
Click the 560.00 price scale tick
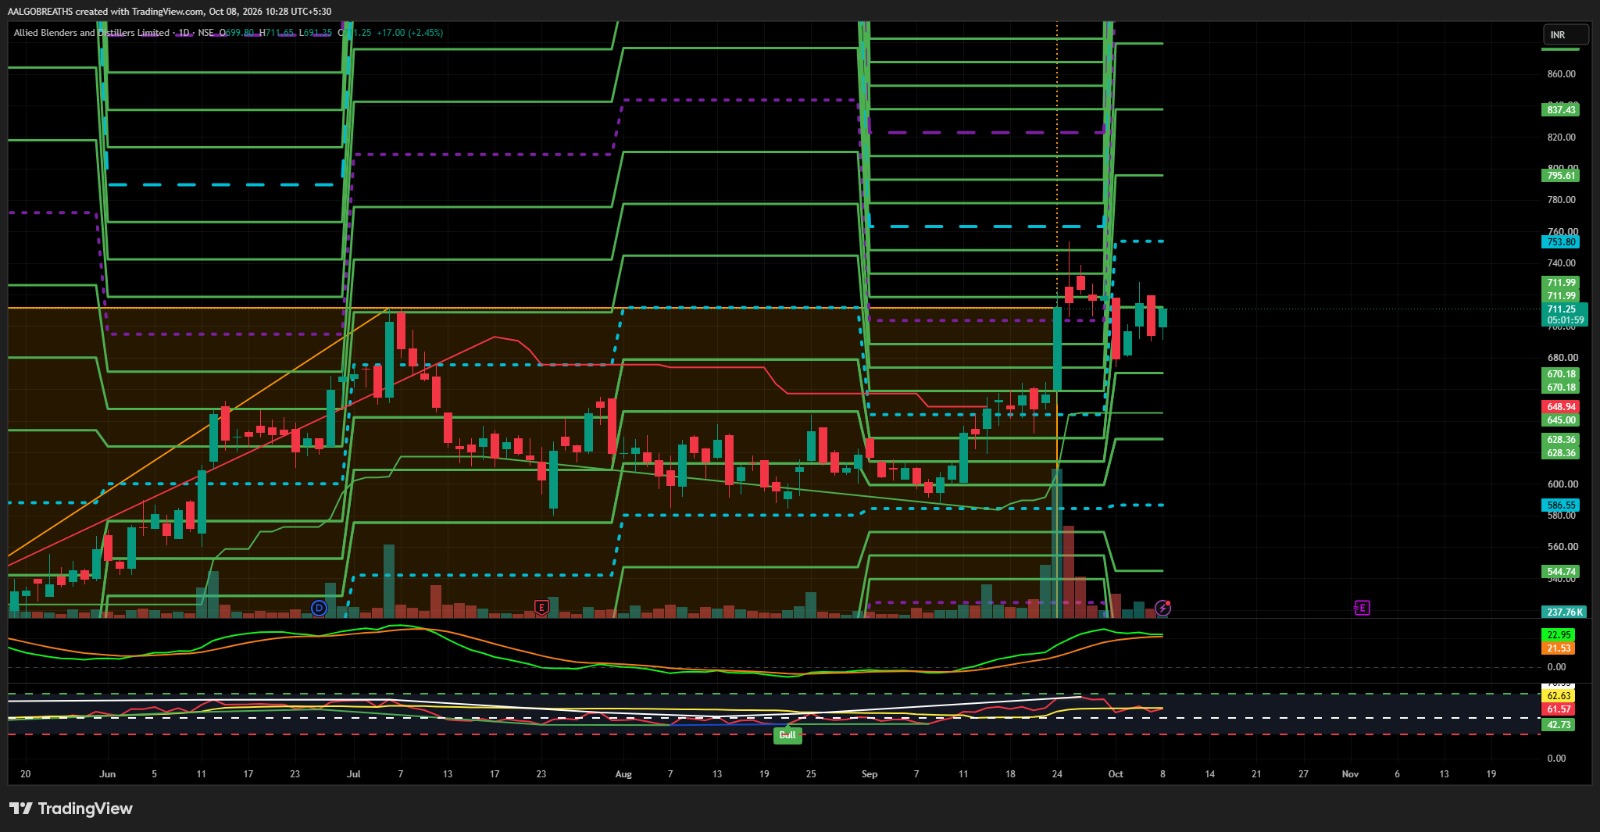(1561, 547)
